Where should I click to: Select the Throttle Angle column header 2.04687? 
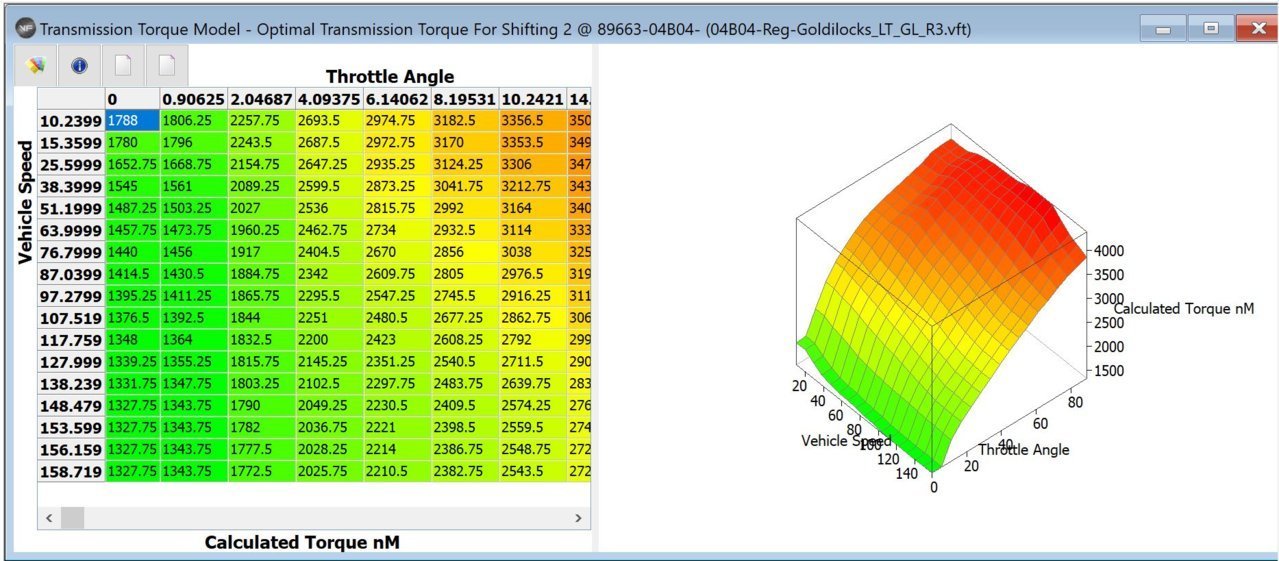click(261, 100)
